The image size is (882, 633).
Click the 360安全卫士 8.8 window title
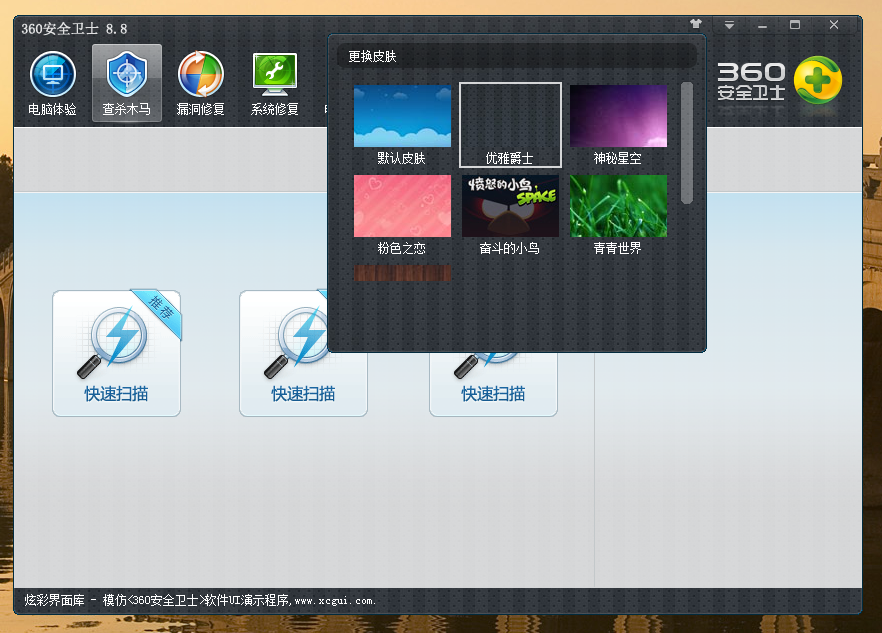tap(74, 29)
